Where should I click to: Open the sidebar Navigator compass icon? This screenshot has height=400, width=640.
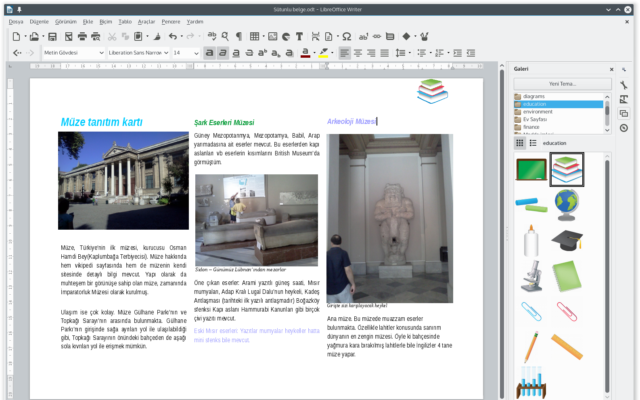pos(624,128)
